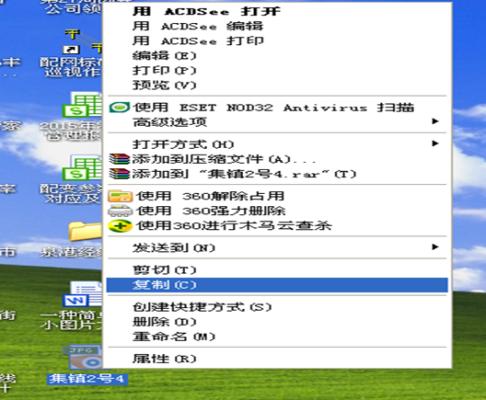
Task: Click 360 plus icon beside 木马云查杀
Action: pos(120,226)
